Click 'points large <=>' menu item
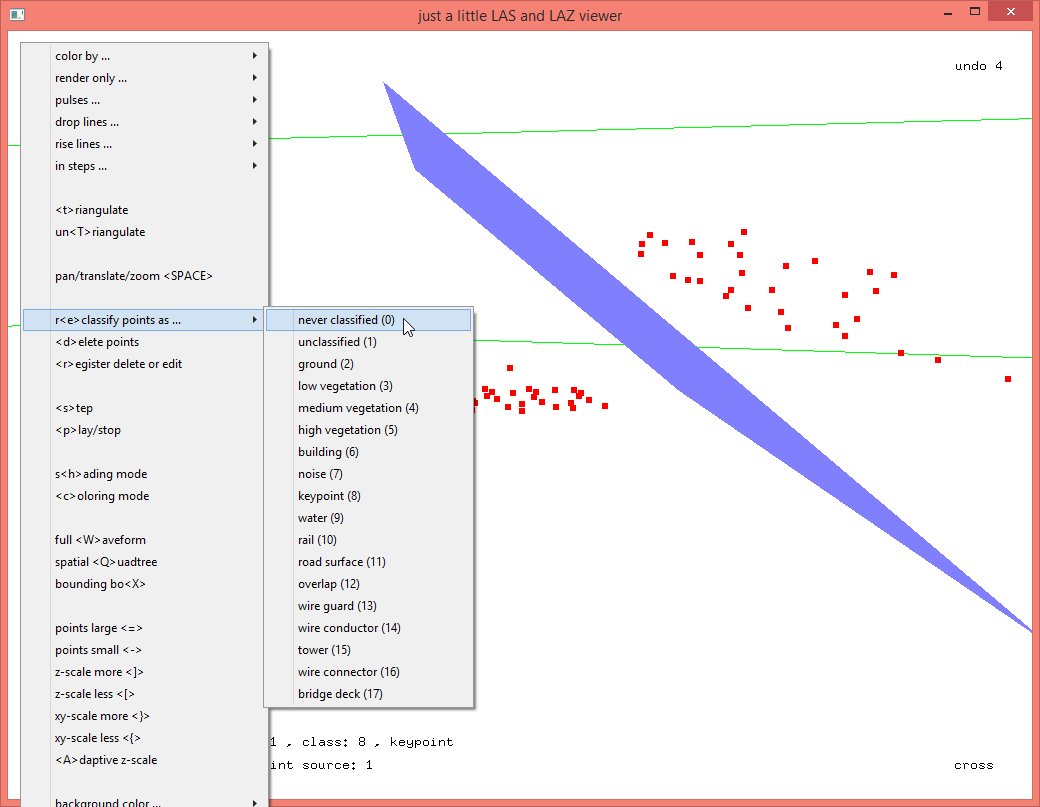 click(99, 628)
